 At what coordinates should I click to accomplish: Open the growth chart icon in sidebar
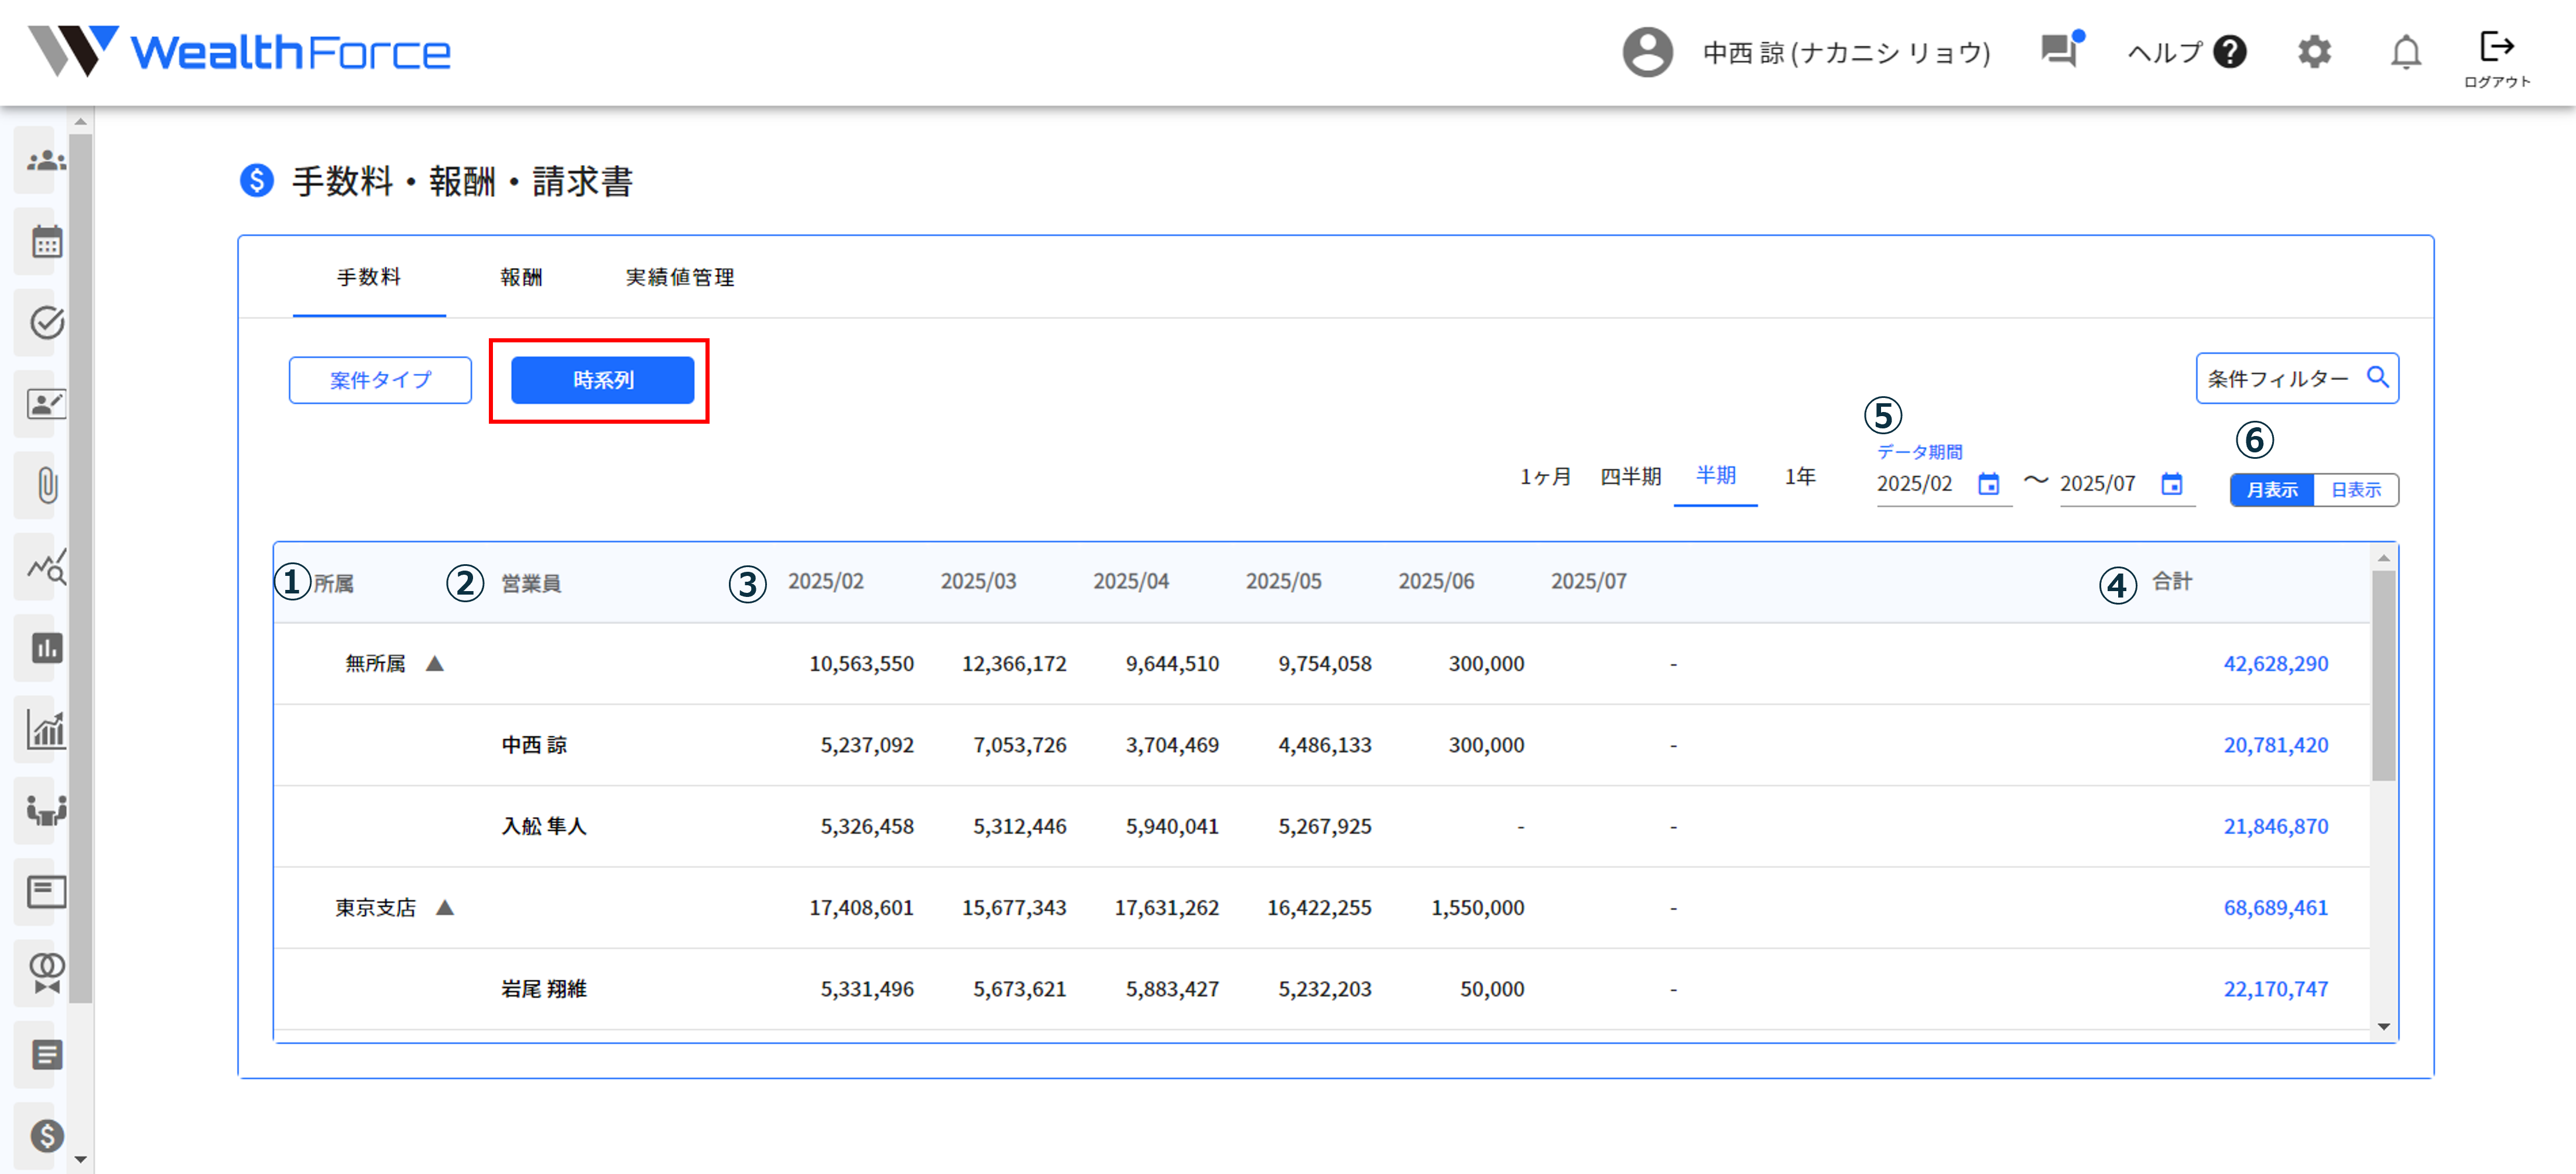click(x=46, y=729)
